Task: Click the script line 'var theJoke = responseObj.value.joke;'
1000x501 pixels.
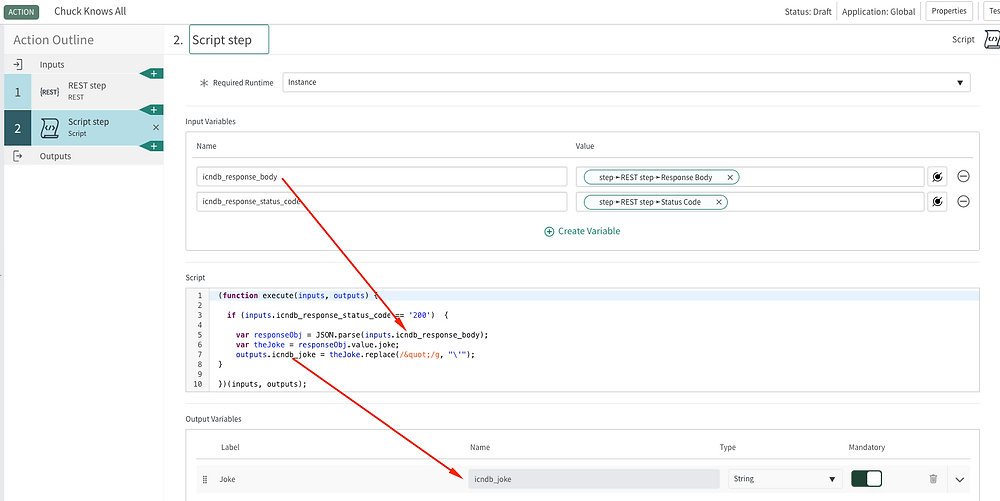Action: (317, 345)
